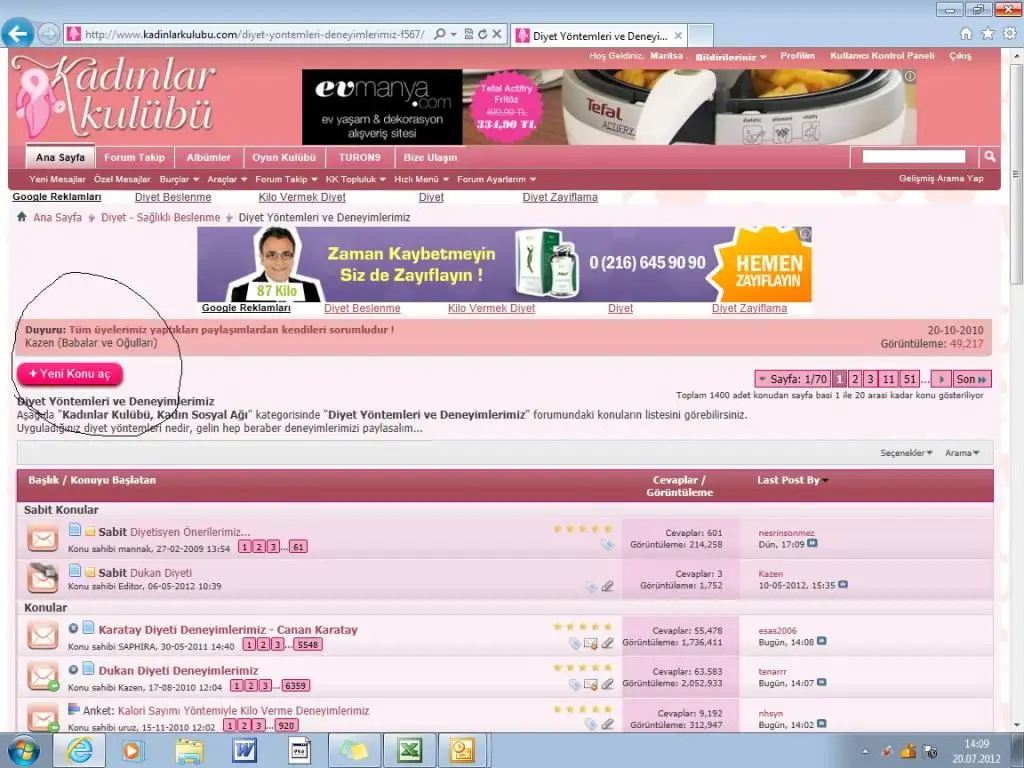
Task: Open Oyun Kulübü tab
Action: point(284,157)
